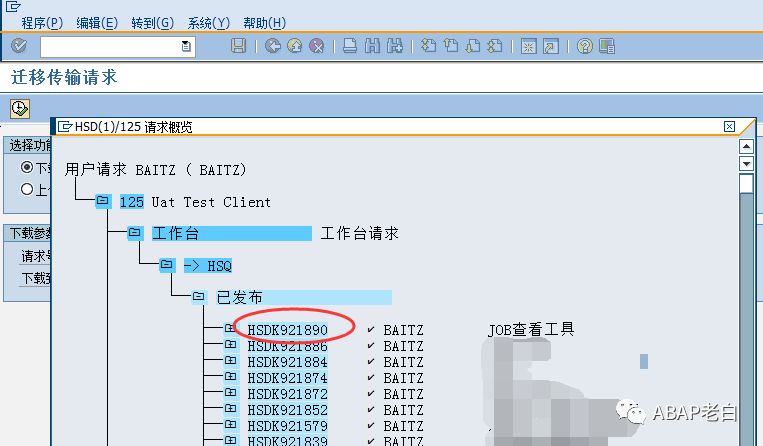Click the green Enter checkmark icon
The image size is (763, 446).
19,46
